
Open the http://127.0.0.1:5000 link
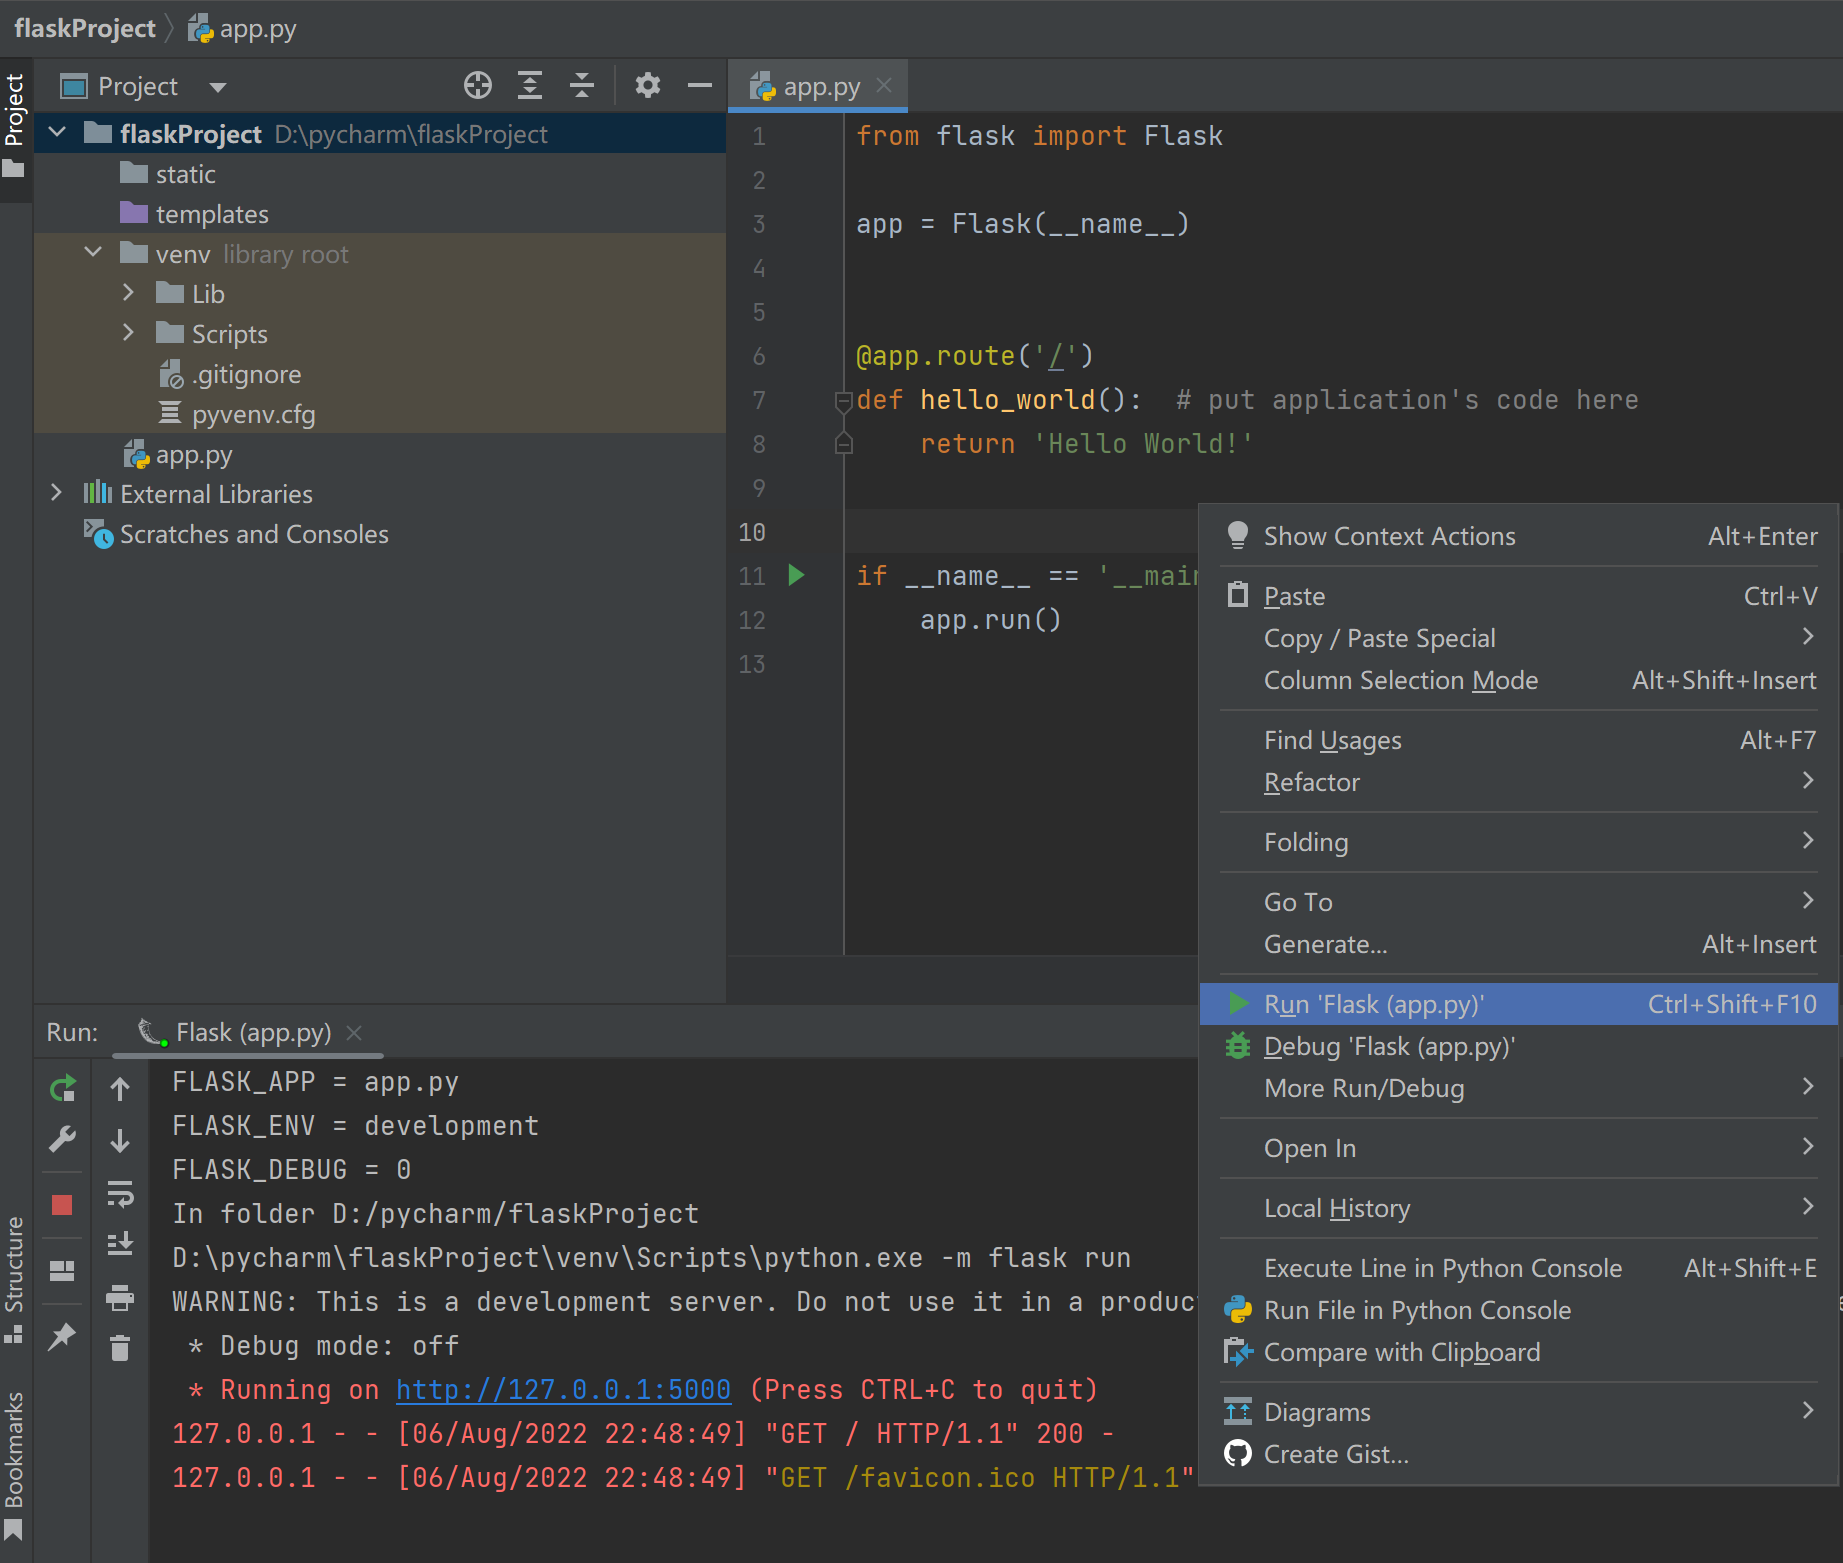[563, 1390]
